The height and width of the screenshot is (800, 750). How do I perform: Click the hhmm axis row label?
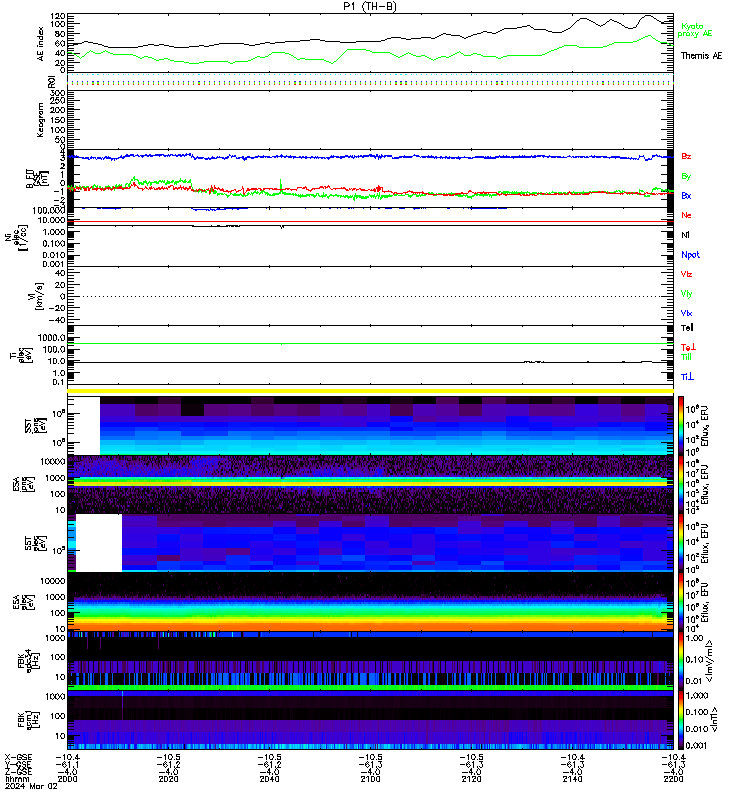(15, 779)
